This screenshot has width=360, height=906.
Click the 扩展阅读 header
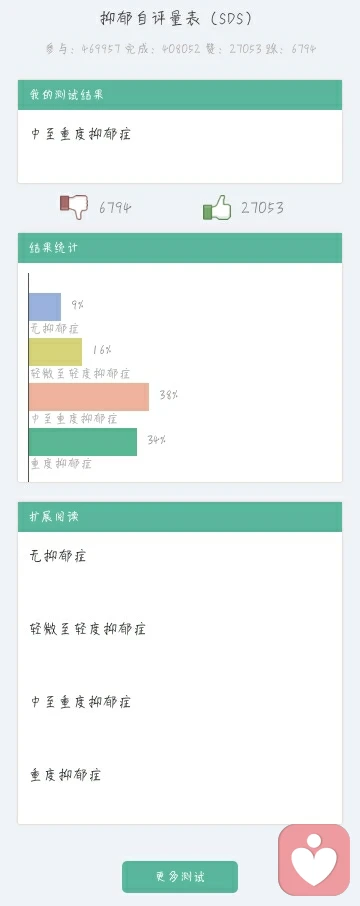coord(180,517)
